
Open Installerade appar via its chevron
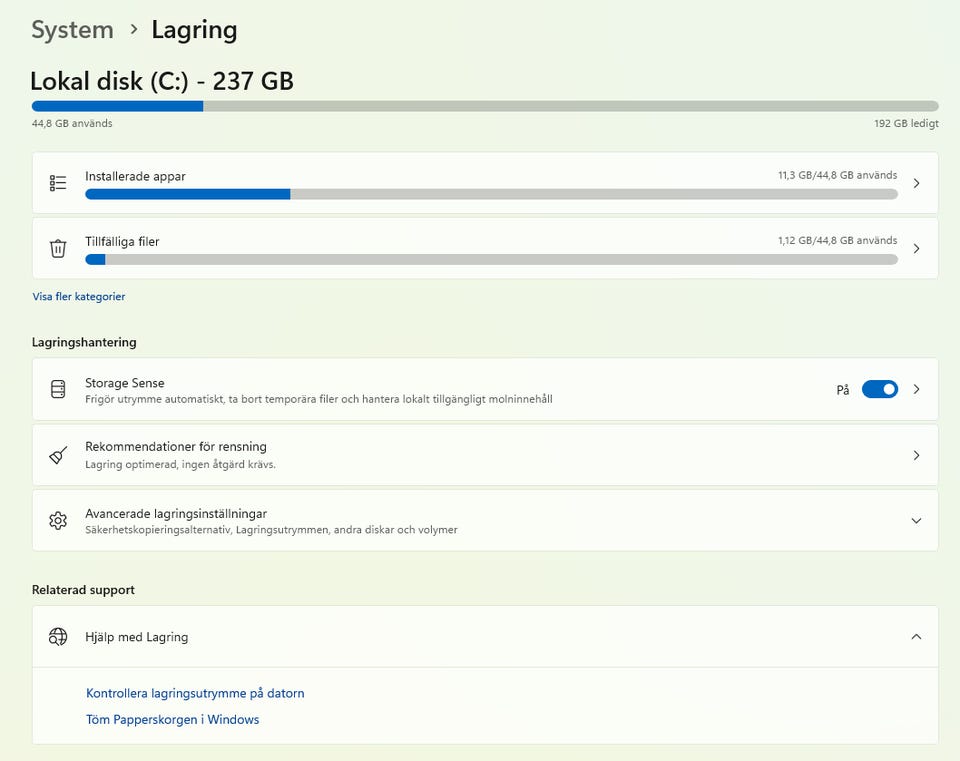click(x=917, y=183)
